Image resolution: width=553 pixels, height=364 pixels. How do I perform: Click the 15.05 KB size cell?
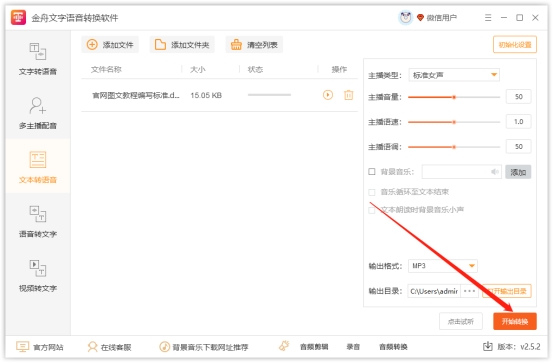tap(206, 95)
